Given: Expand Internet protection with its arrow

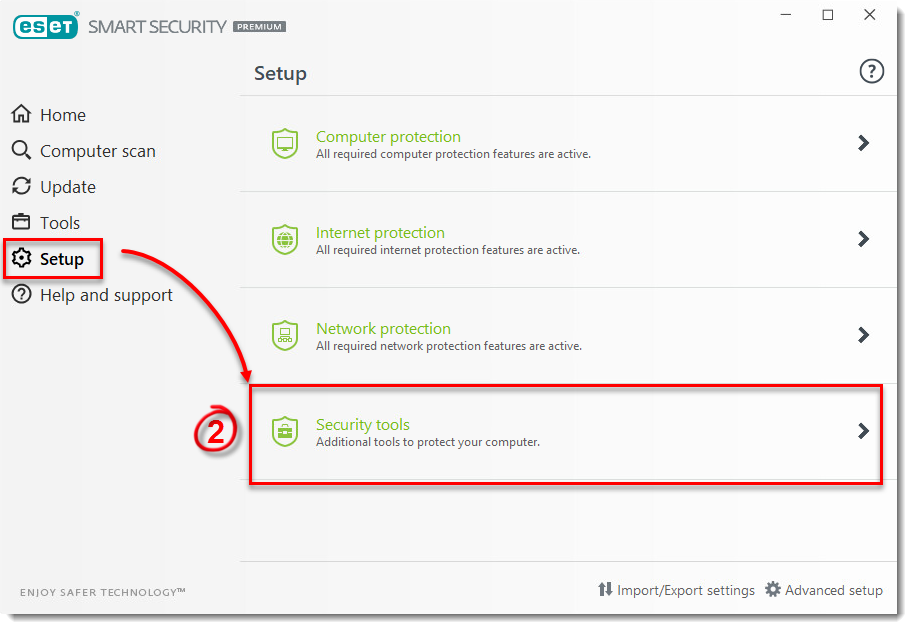Looking at the screenshot, I should [863, 239].
